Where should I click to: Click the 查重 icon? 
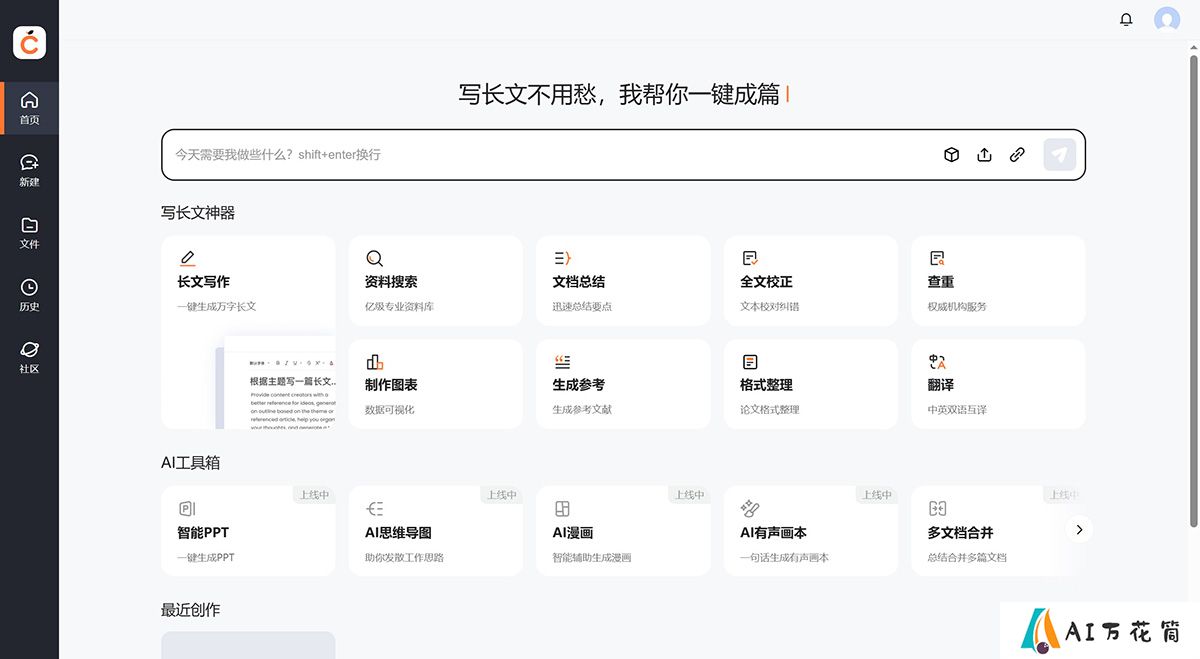point(937,258)
